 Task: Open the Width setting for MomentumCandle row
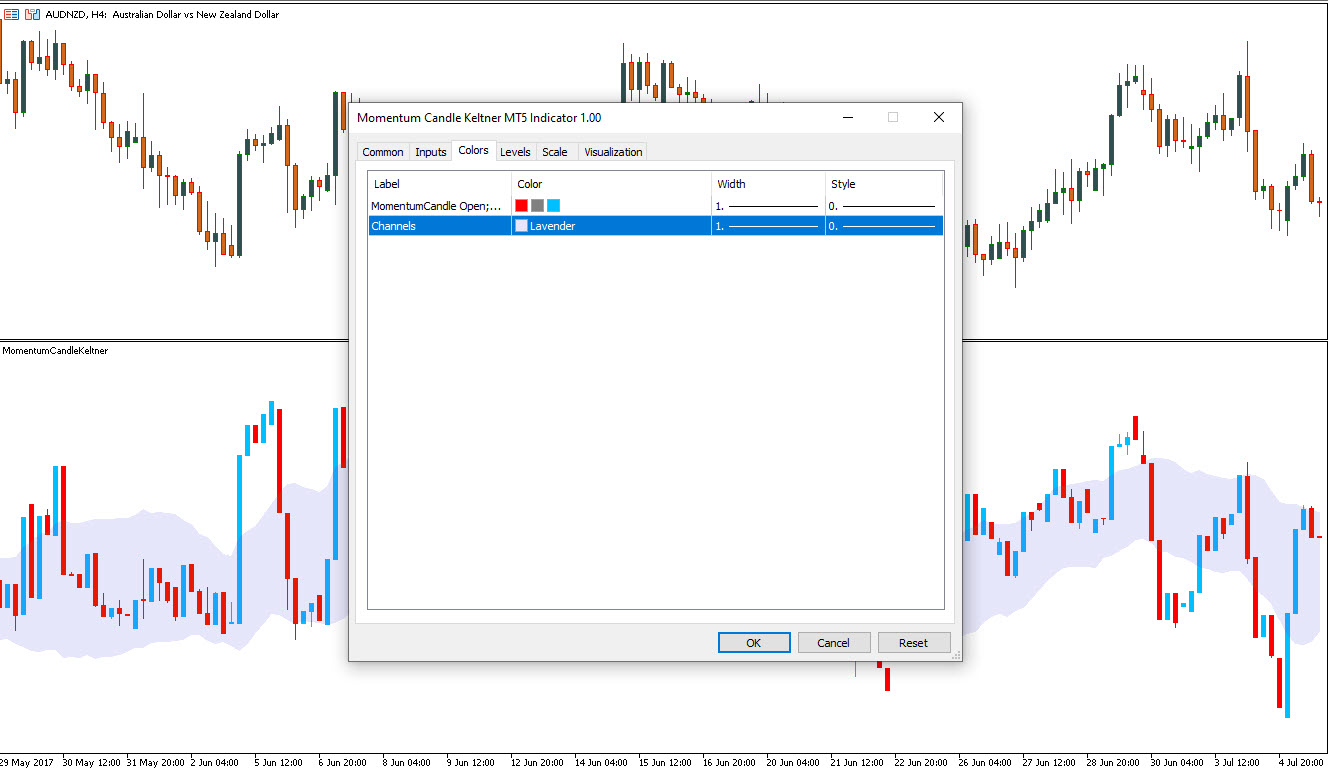coord(767,205)
